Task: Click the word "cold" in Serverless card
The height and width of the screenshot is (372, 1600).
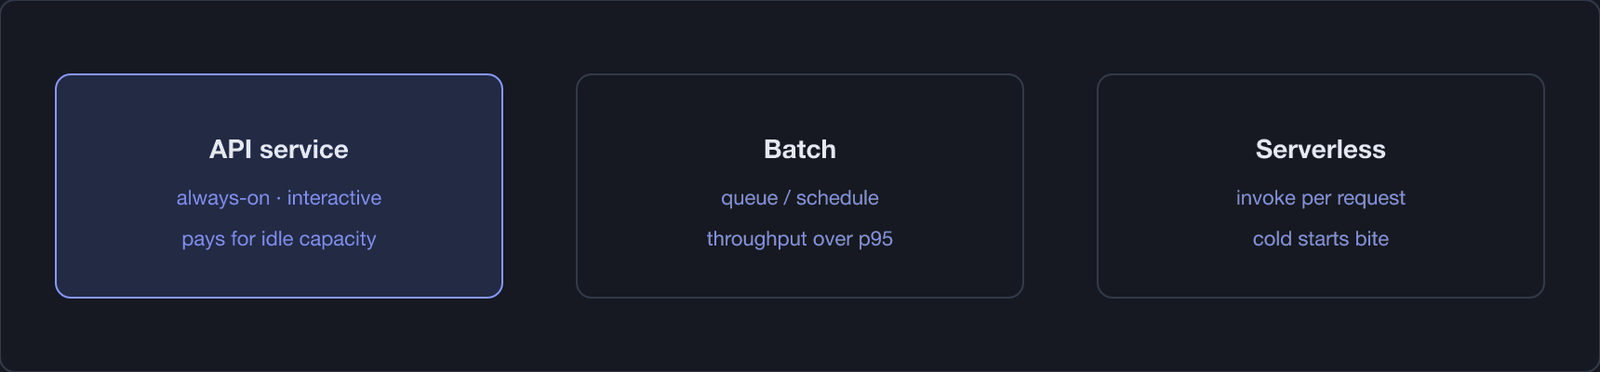Action: (x=1272, y=239)
